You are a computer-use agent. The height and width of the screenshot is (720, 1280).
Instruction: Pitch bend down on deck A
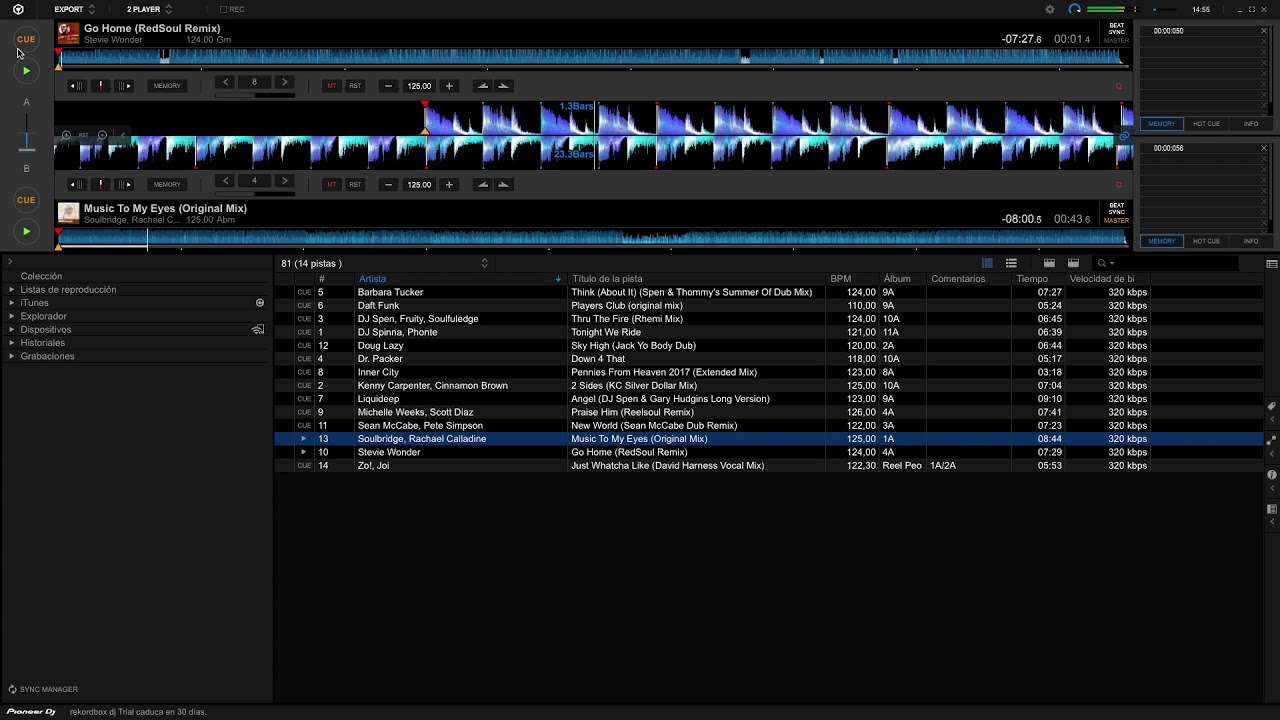(x=483, y=86)
